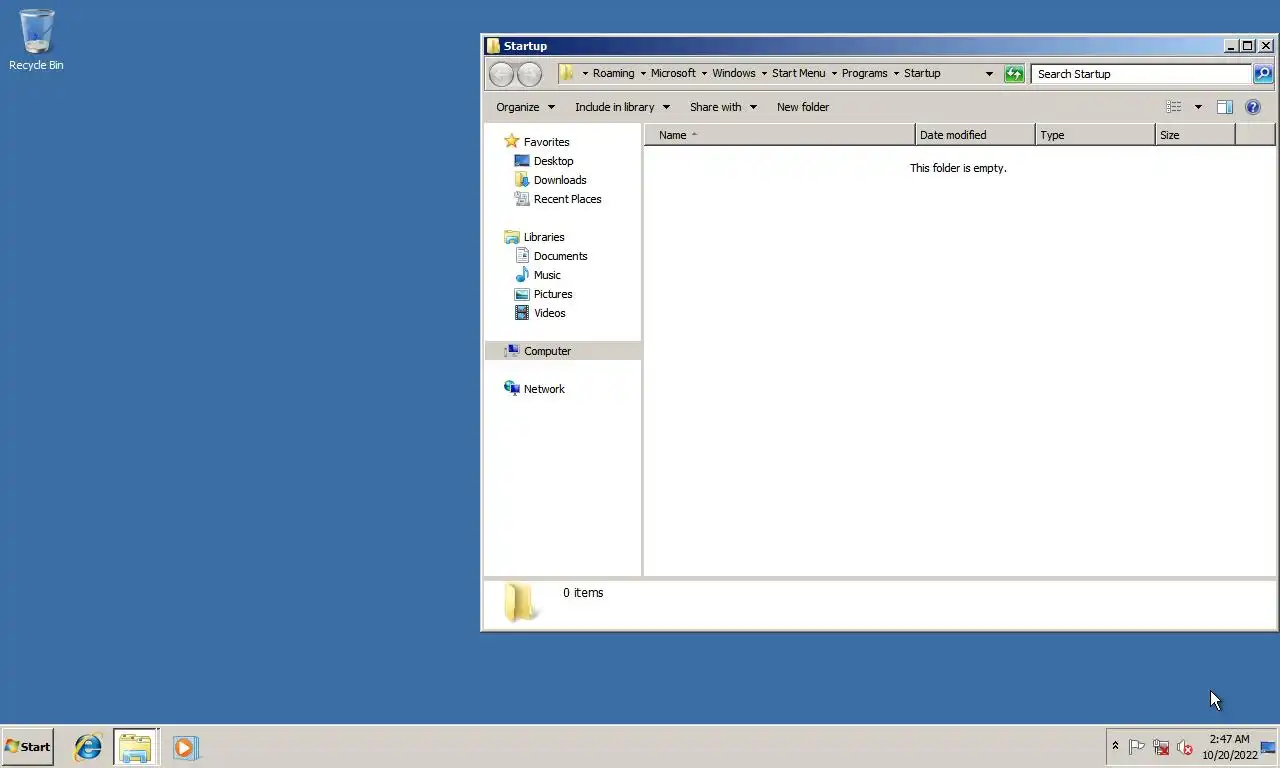Open Action Center flag icon

(1137, 747)
